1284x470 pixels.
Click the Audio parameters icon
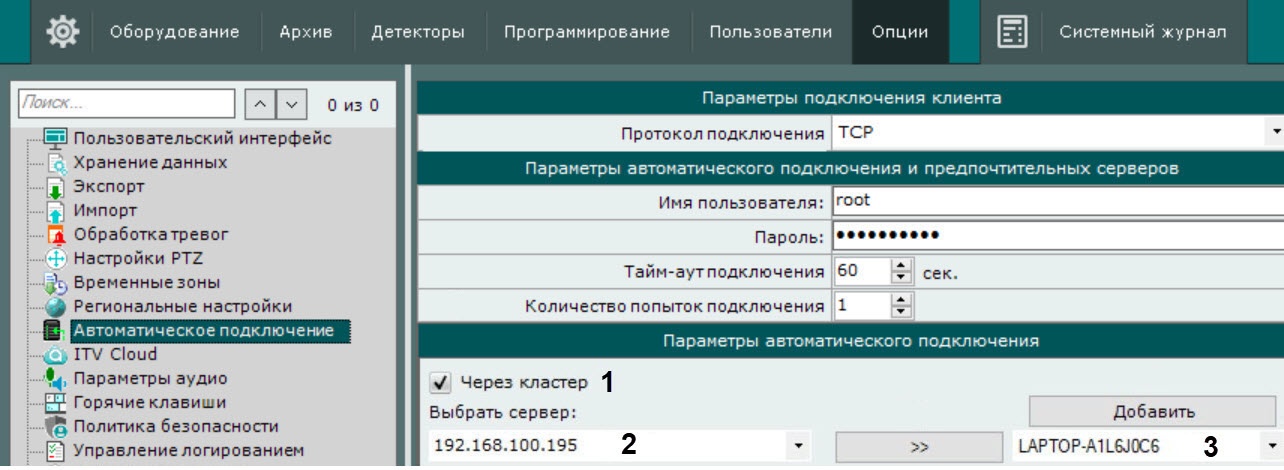(56, 379)
